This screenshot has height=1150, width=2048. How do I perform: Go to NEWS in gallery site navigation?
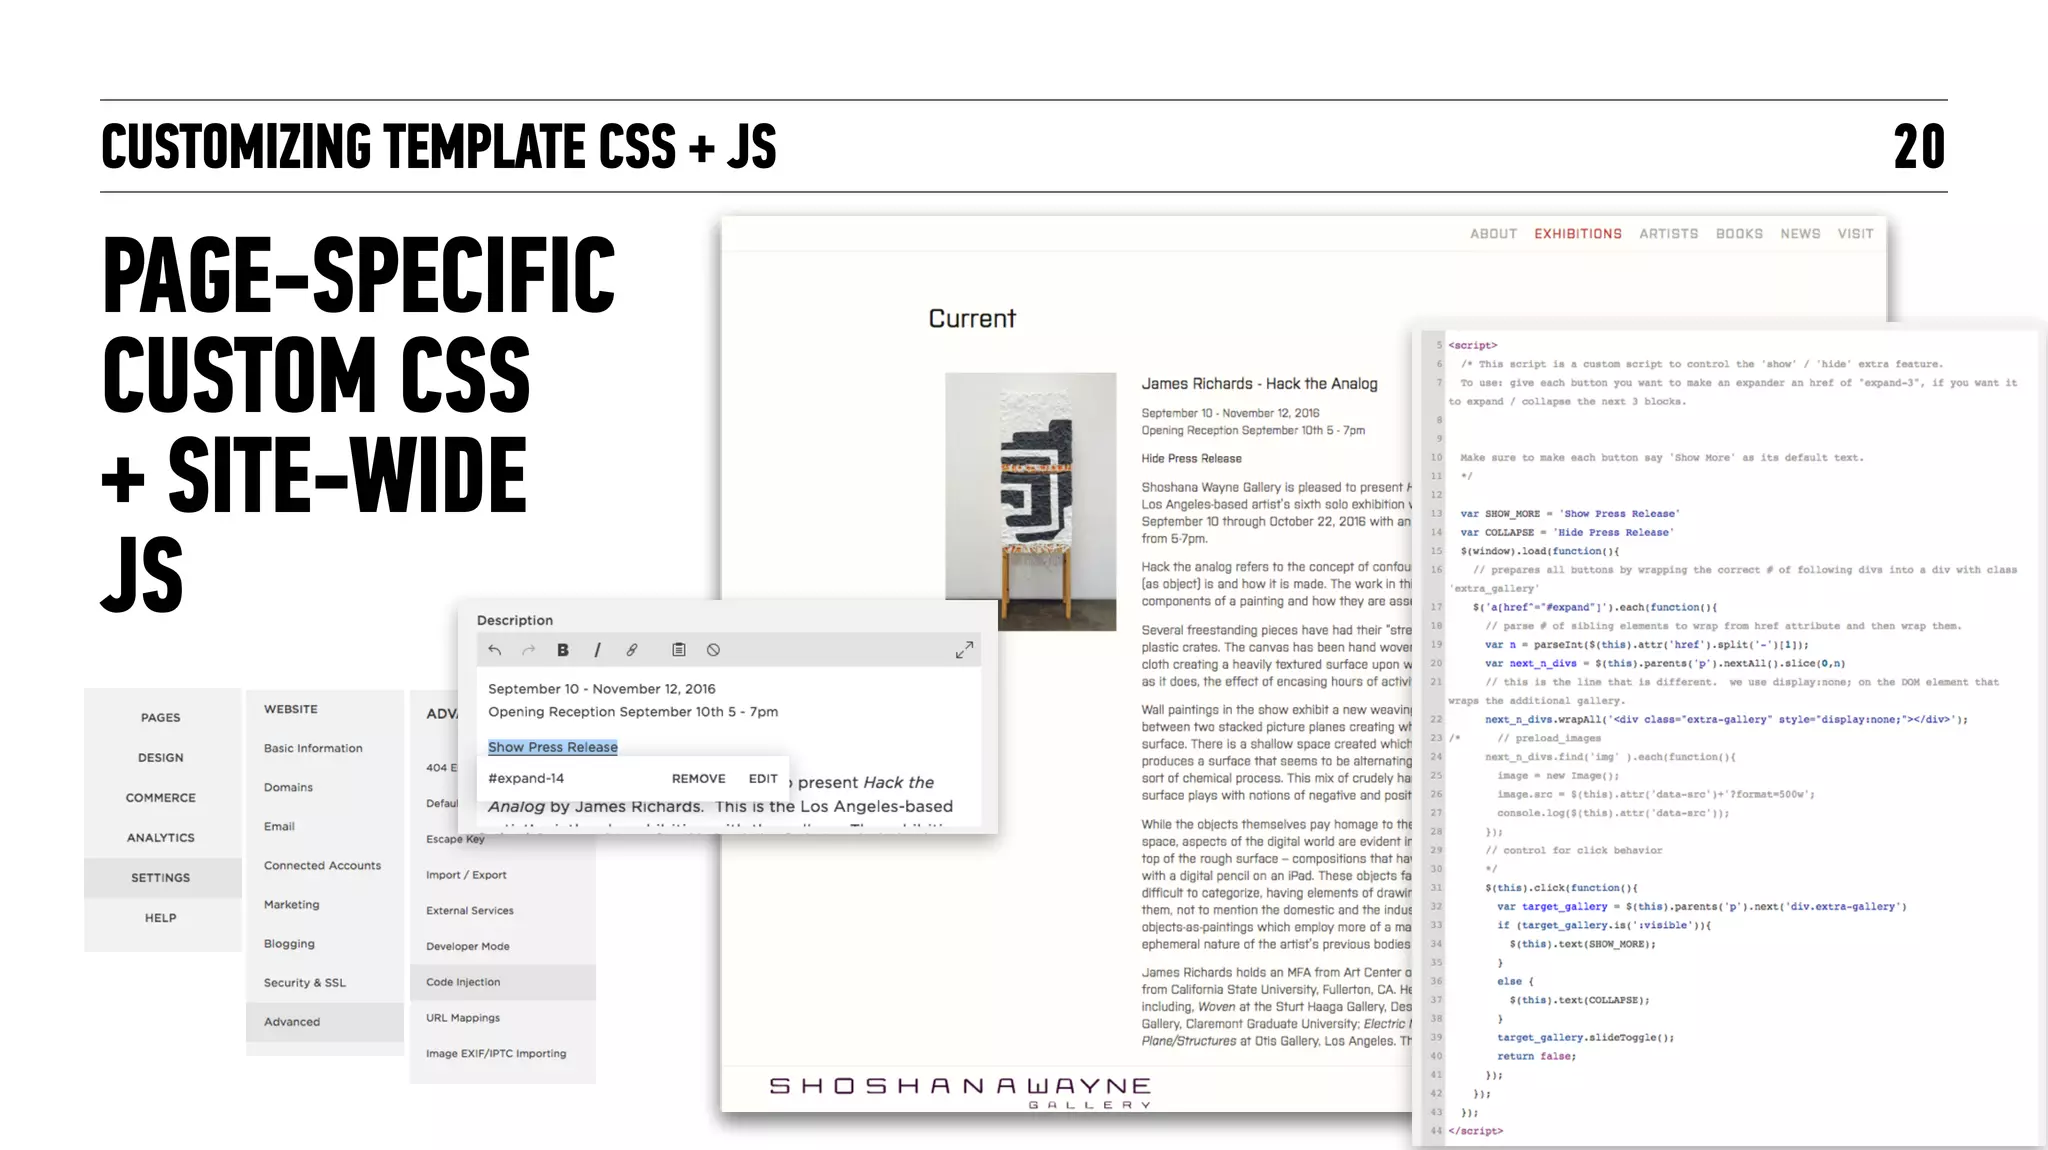pyautogui.click(x=1800, y=233)
